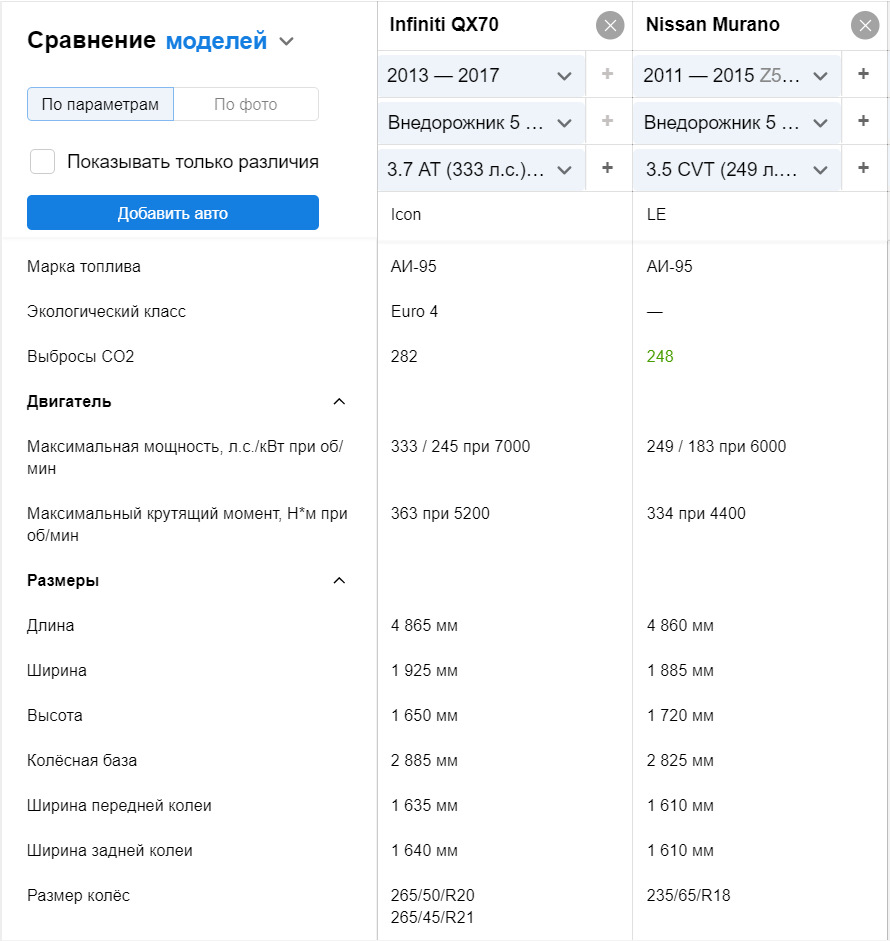
Task: Click plus icon next to QX70 2013 — 2017
Action: 607,74
